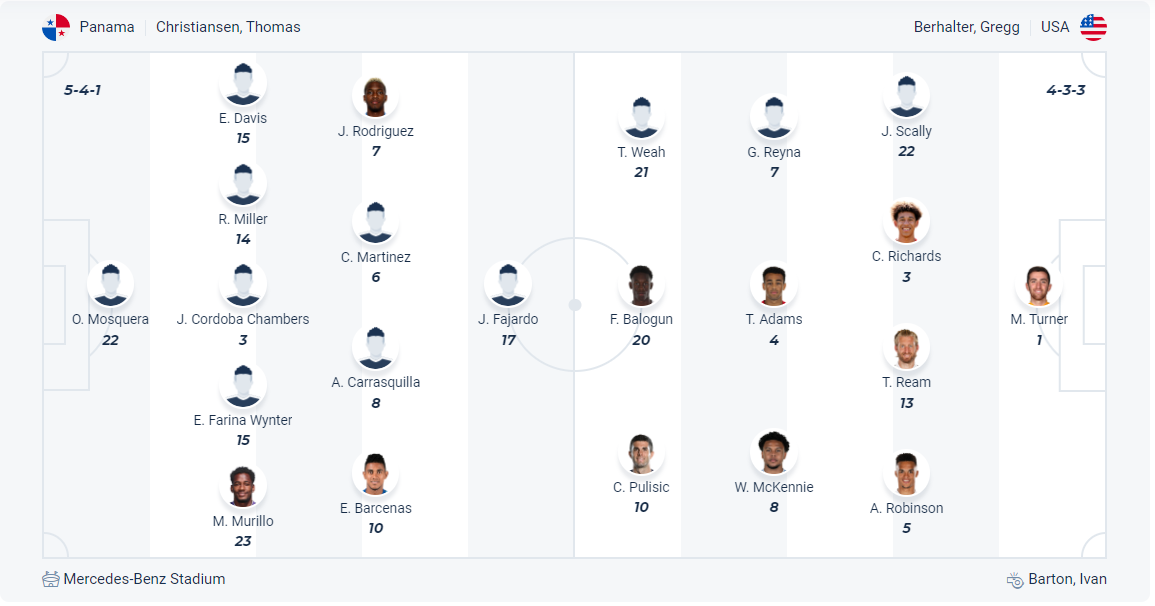This screenshot has width=1155, height=606.
Task: Open M. Turner's goalkeeper avatar
Action: (1039, 286)
